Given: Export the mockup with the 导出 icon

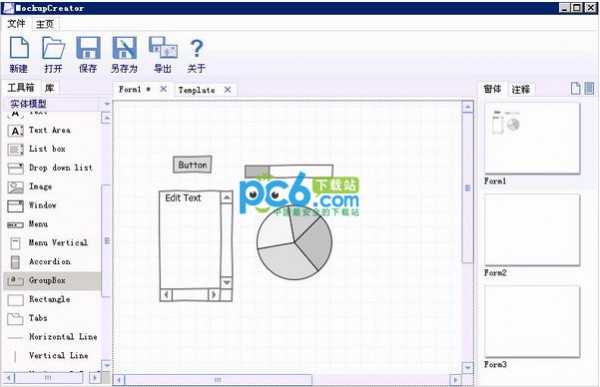Looking at the screenshot, I should coord(163,48).
